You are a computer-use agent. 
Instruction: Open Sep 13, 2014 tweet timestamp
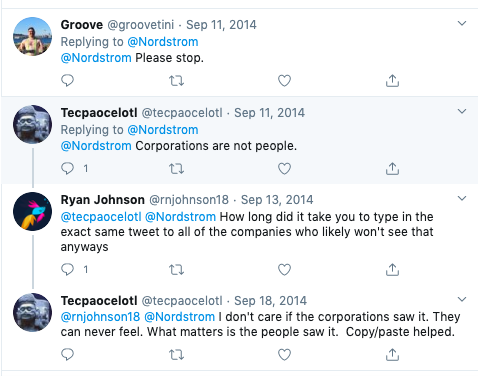point(277,200)
